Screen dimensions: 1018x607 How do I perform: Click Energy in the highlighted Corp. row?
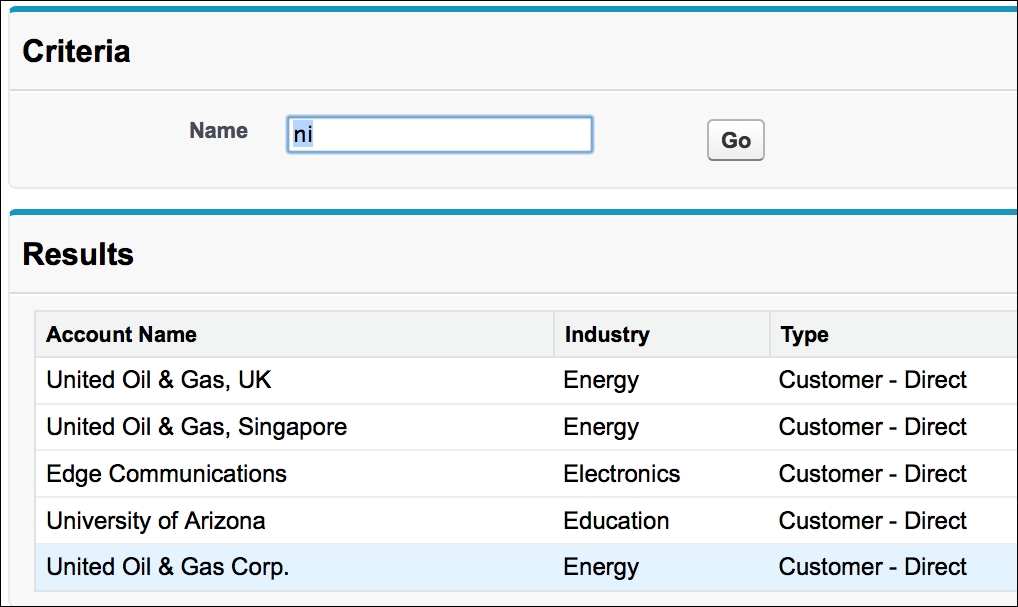point(601,567)
